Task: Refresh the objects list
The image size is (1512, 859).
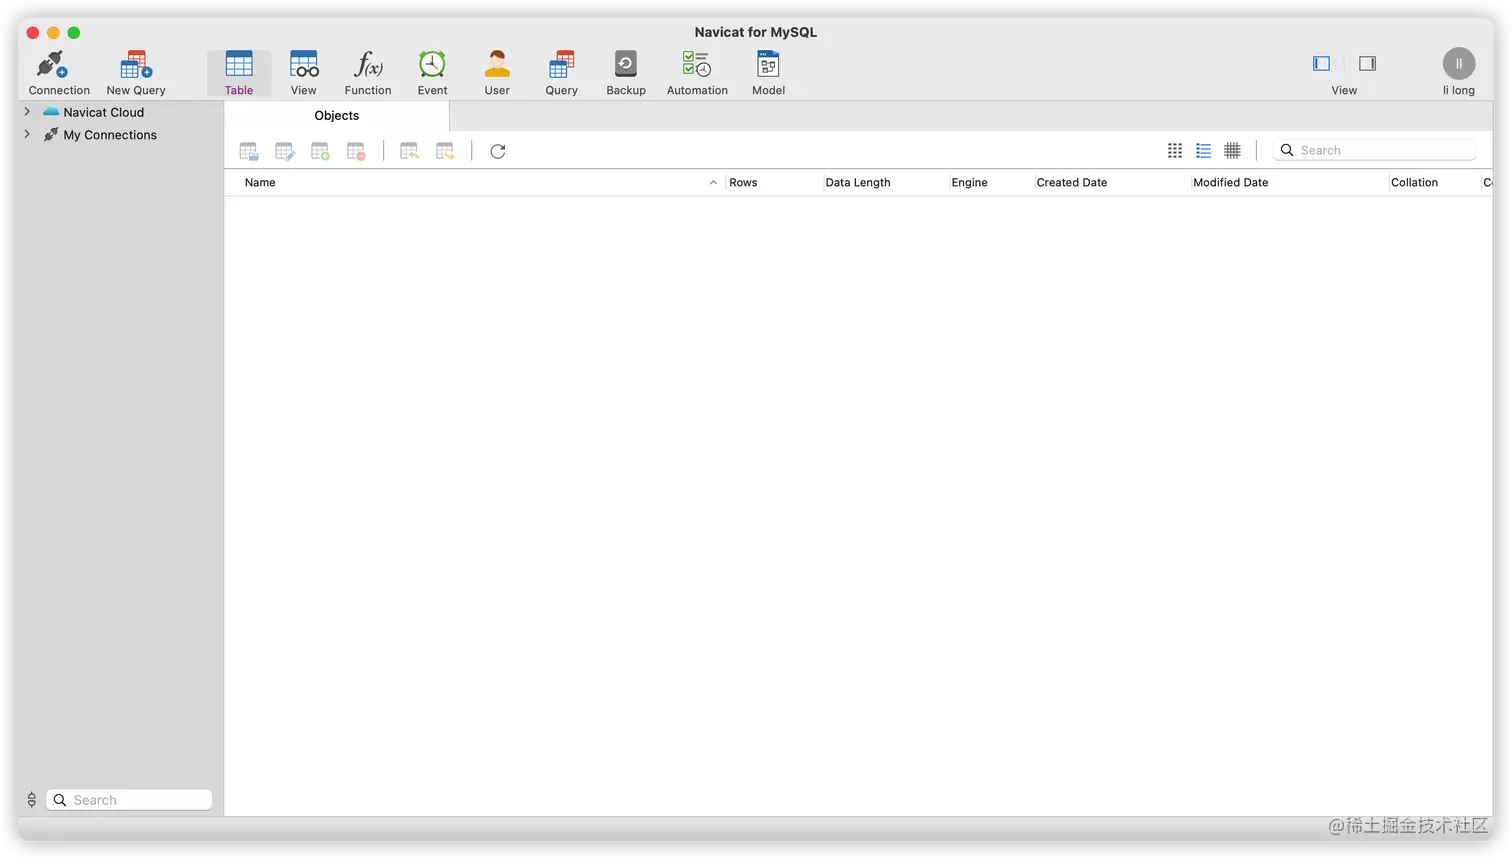Action: pos(498,151)
